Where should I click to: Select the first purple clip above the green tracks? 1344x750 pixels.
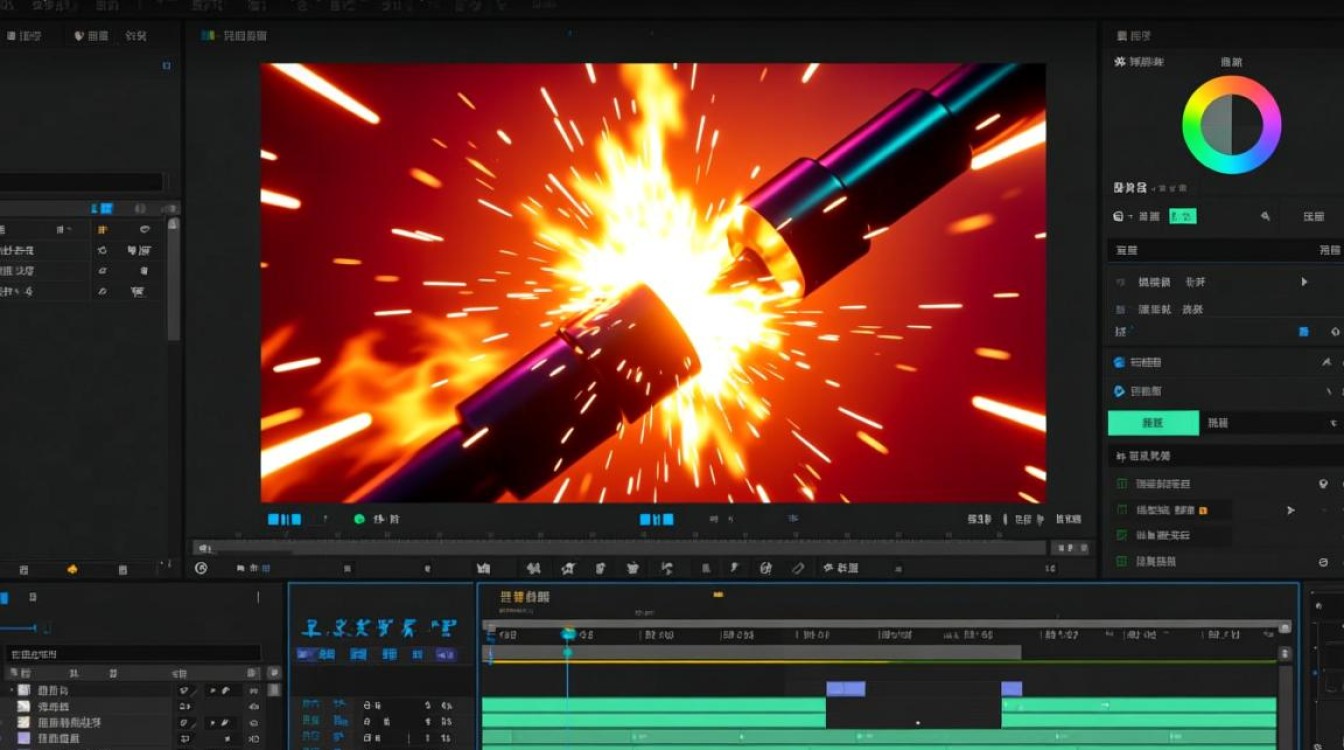click(x=846, y=689)
